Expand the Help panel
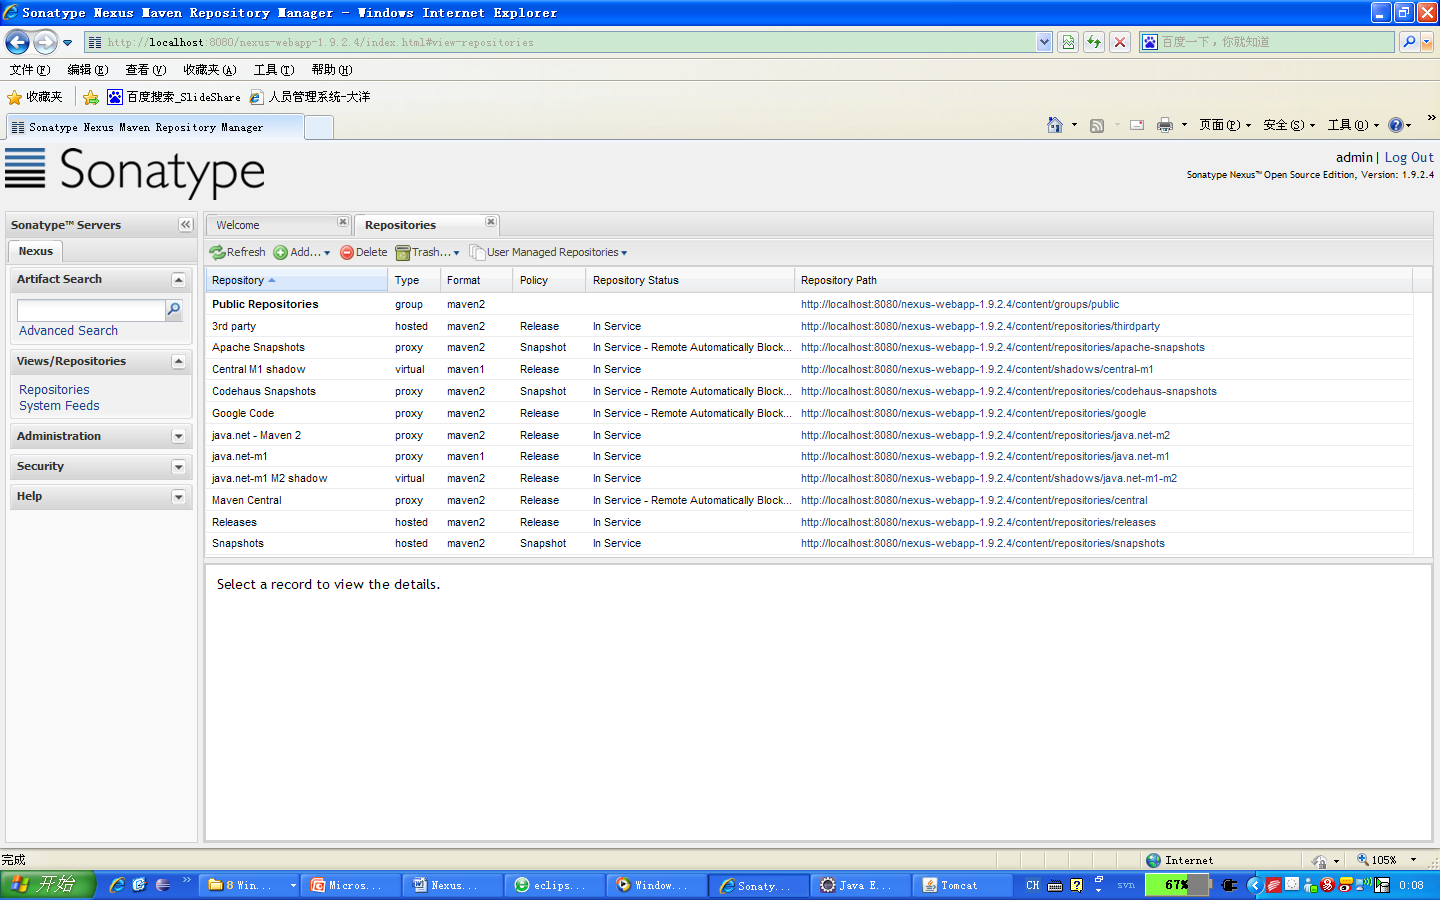Image resolution: width=1440 pixels, height=900 pixels. [178, 497]
